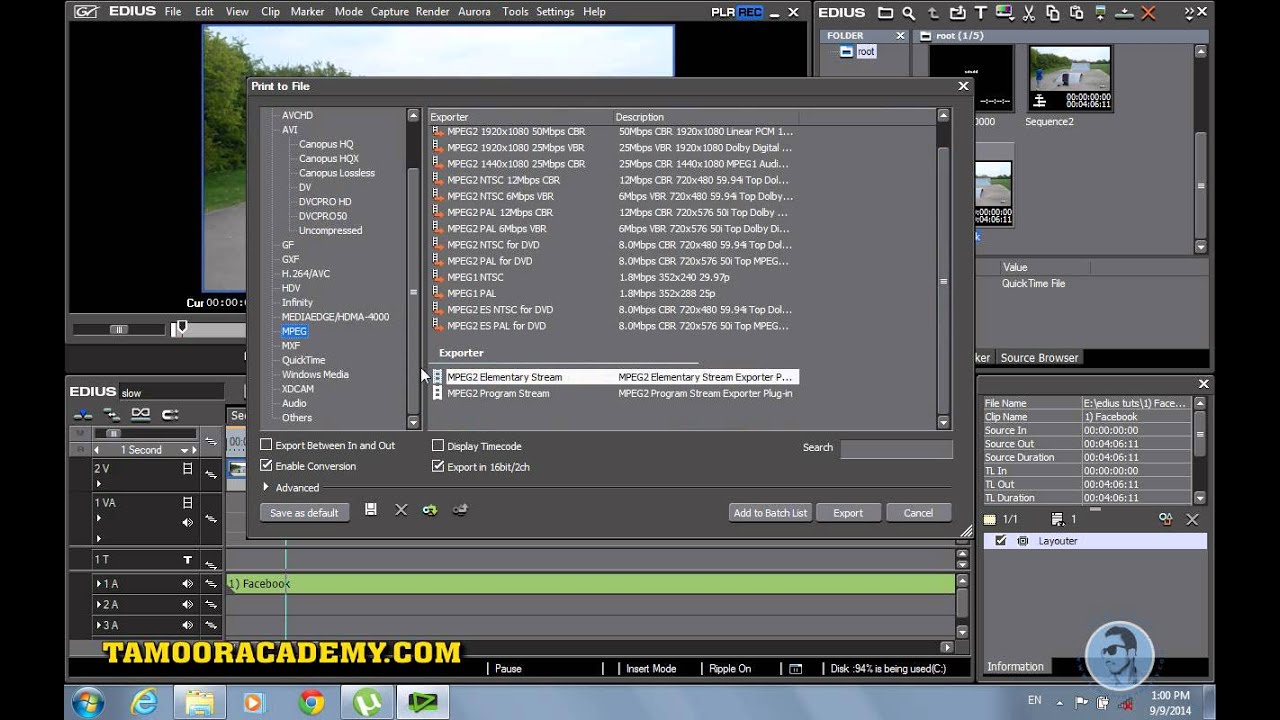Click the scissors Cut icon in Bin
This screenshot has height=720, width=1280.
coord(1028,12)
